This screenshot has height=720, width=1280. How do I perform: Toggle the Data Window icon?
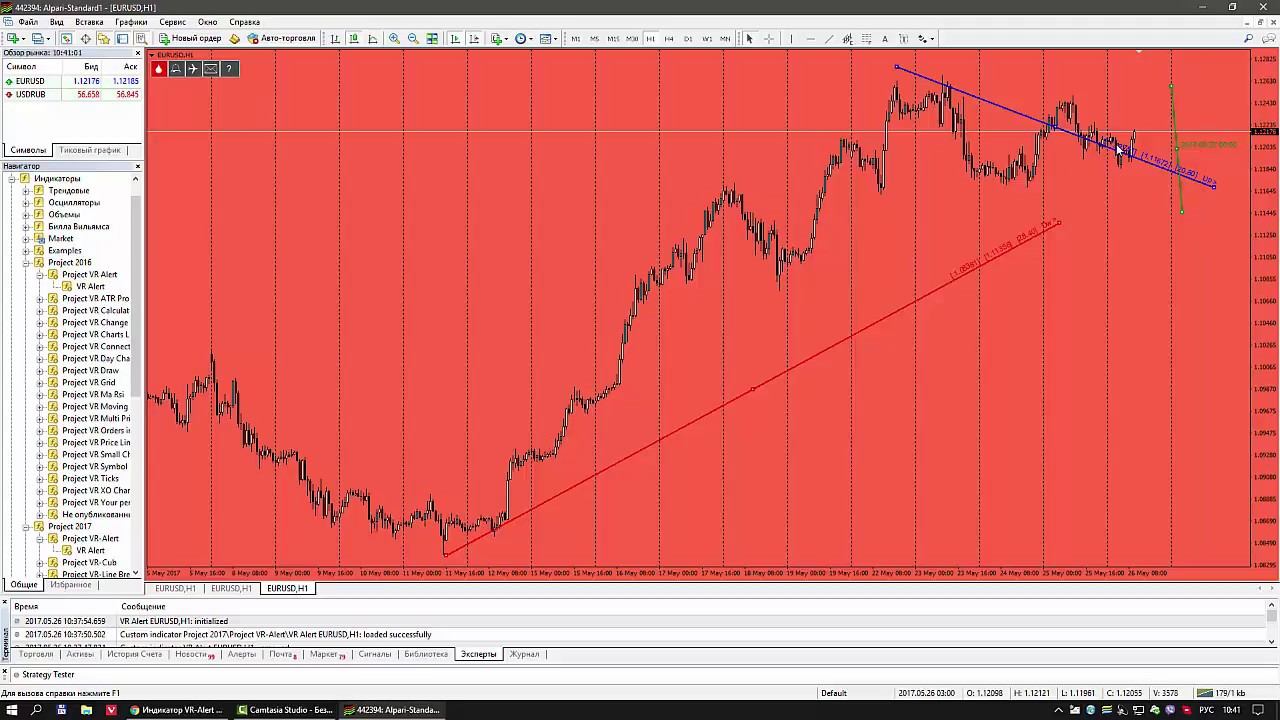point(86,39)
